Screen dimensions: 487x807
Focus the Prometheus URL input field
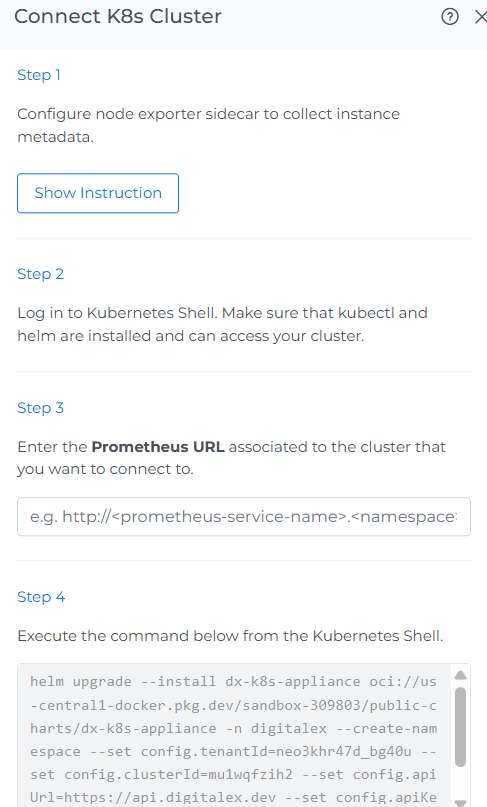point(244,516)
